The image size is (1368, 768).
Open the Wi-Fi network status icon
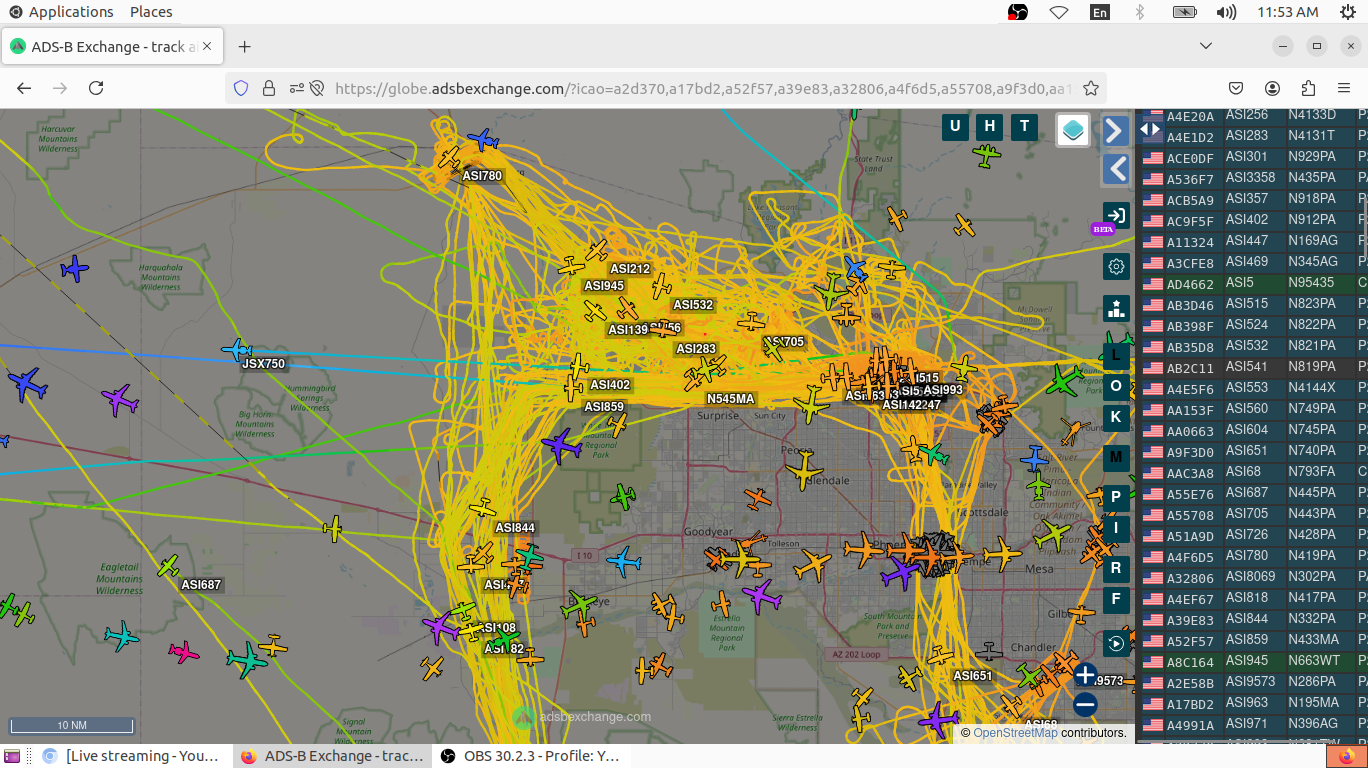[x=1059, y=12]
